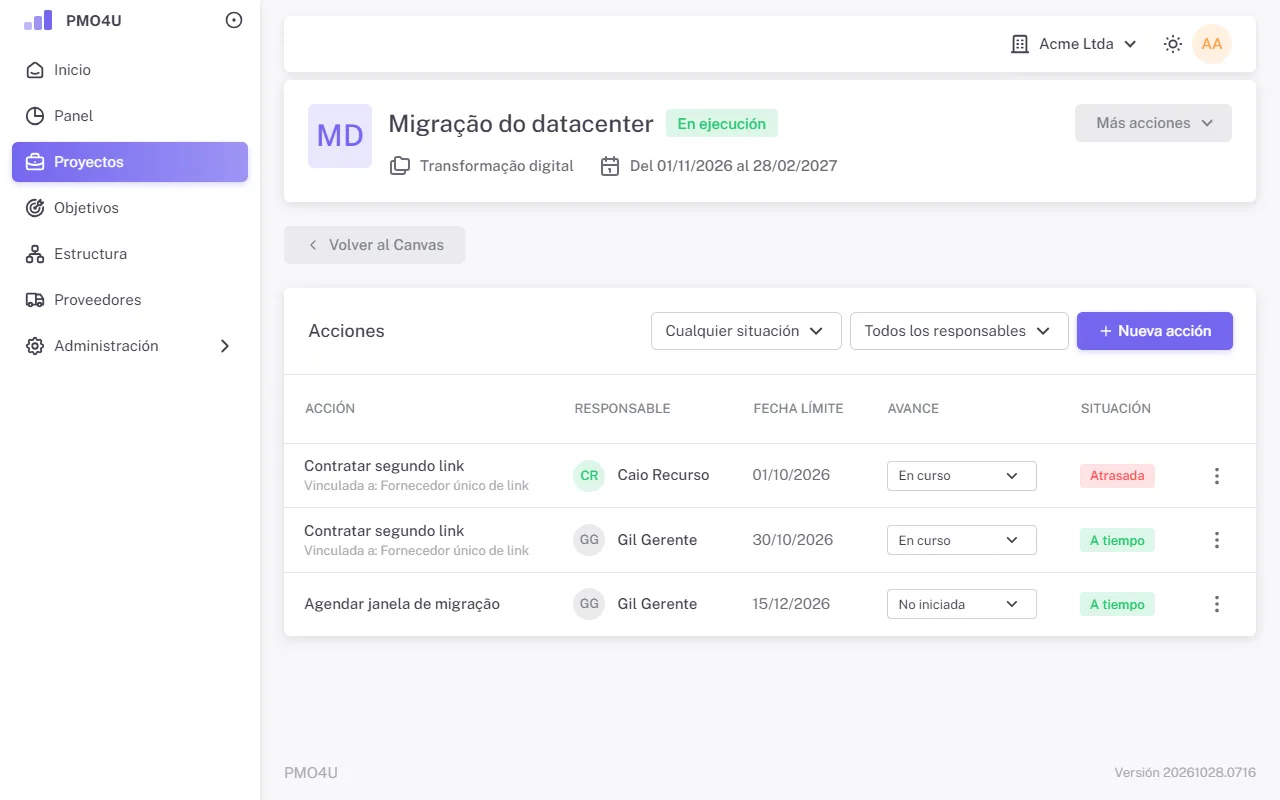
Task: Click the calendar icon beside project dates
Action: [x=609, y=166]
